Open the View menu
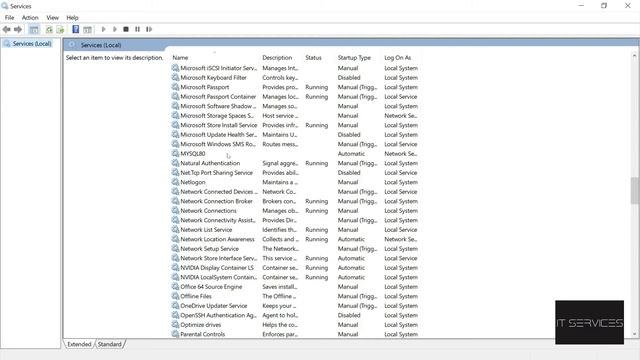Screen dimensions: 640x360 pyautogui.click(x=52, y=18)
